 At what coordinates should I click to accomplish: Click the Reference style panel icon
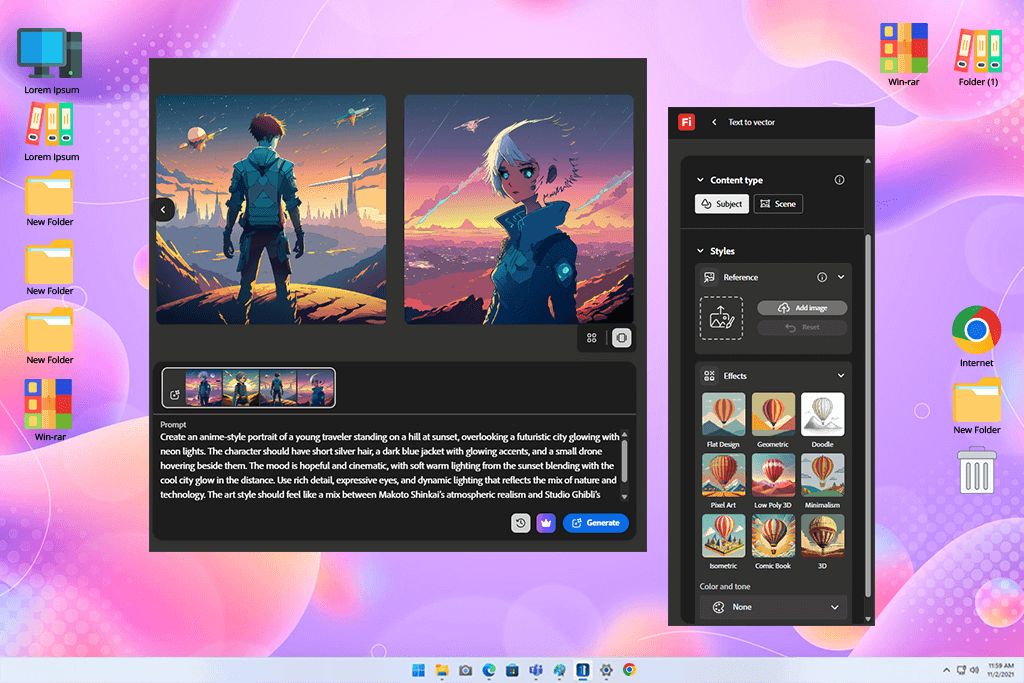709,278
